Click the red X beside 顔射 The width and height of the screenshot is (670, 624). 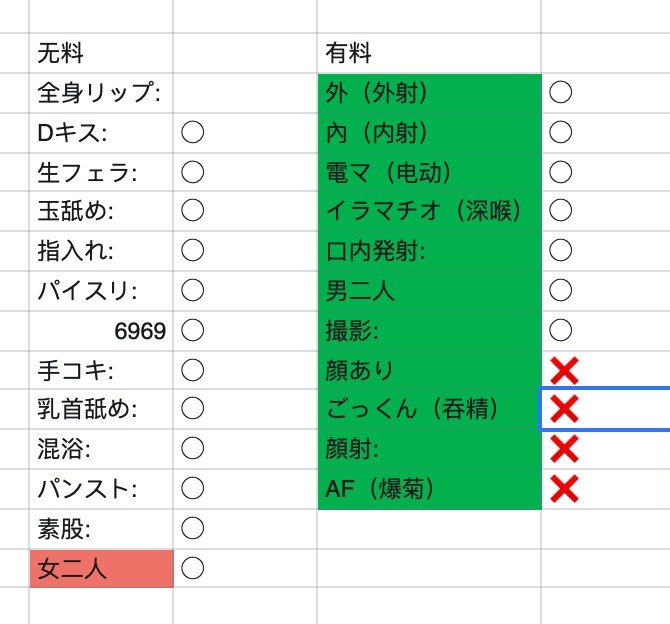pos(564,448)
